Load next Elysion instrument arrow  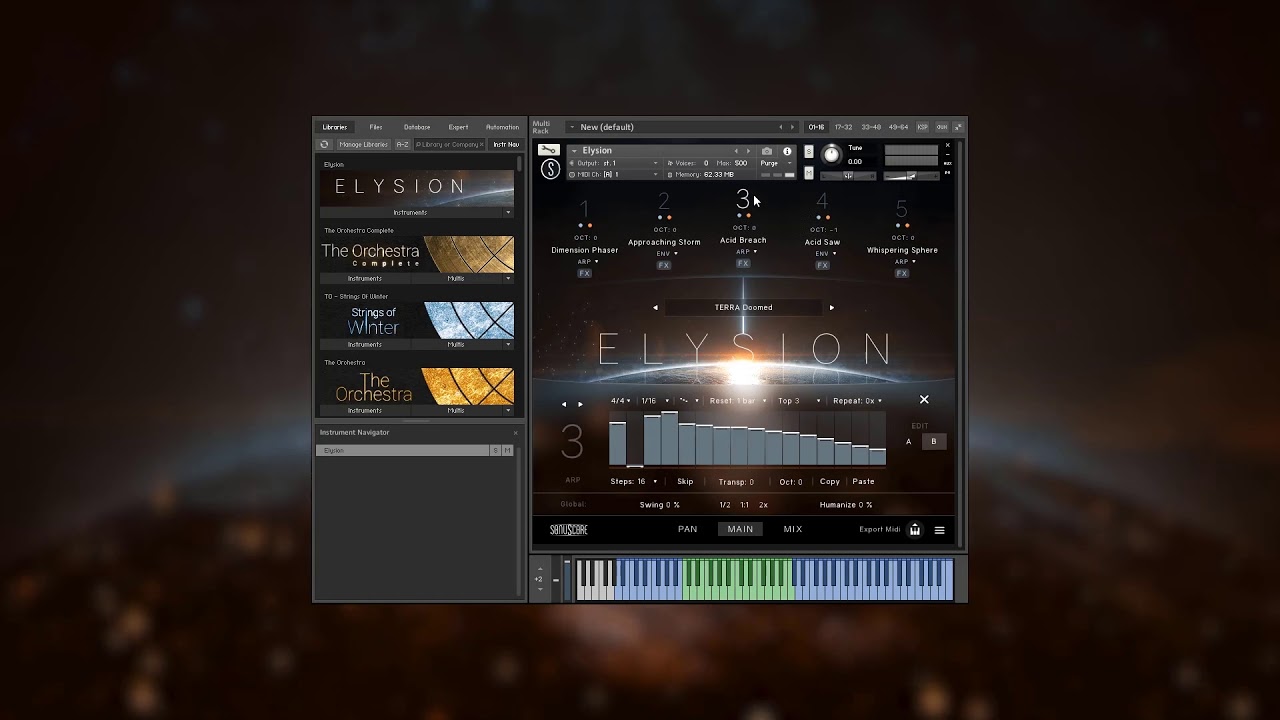click(748, 151)
